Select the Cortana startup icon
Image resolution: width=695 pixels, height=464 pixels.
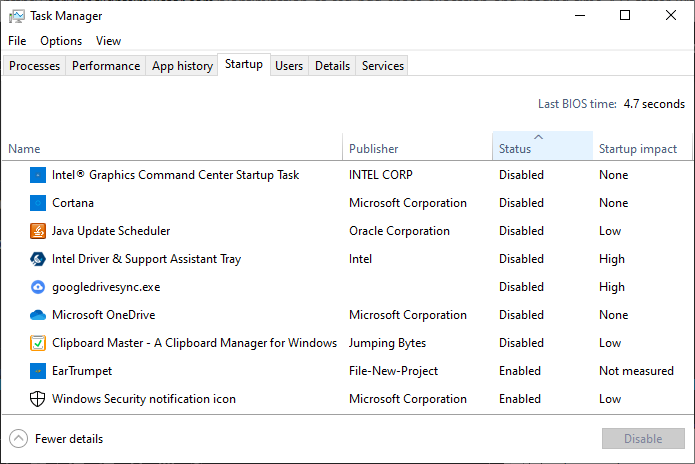[x=38, y=203]
